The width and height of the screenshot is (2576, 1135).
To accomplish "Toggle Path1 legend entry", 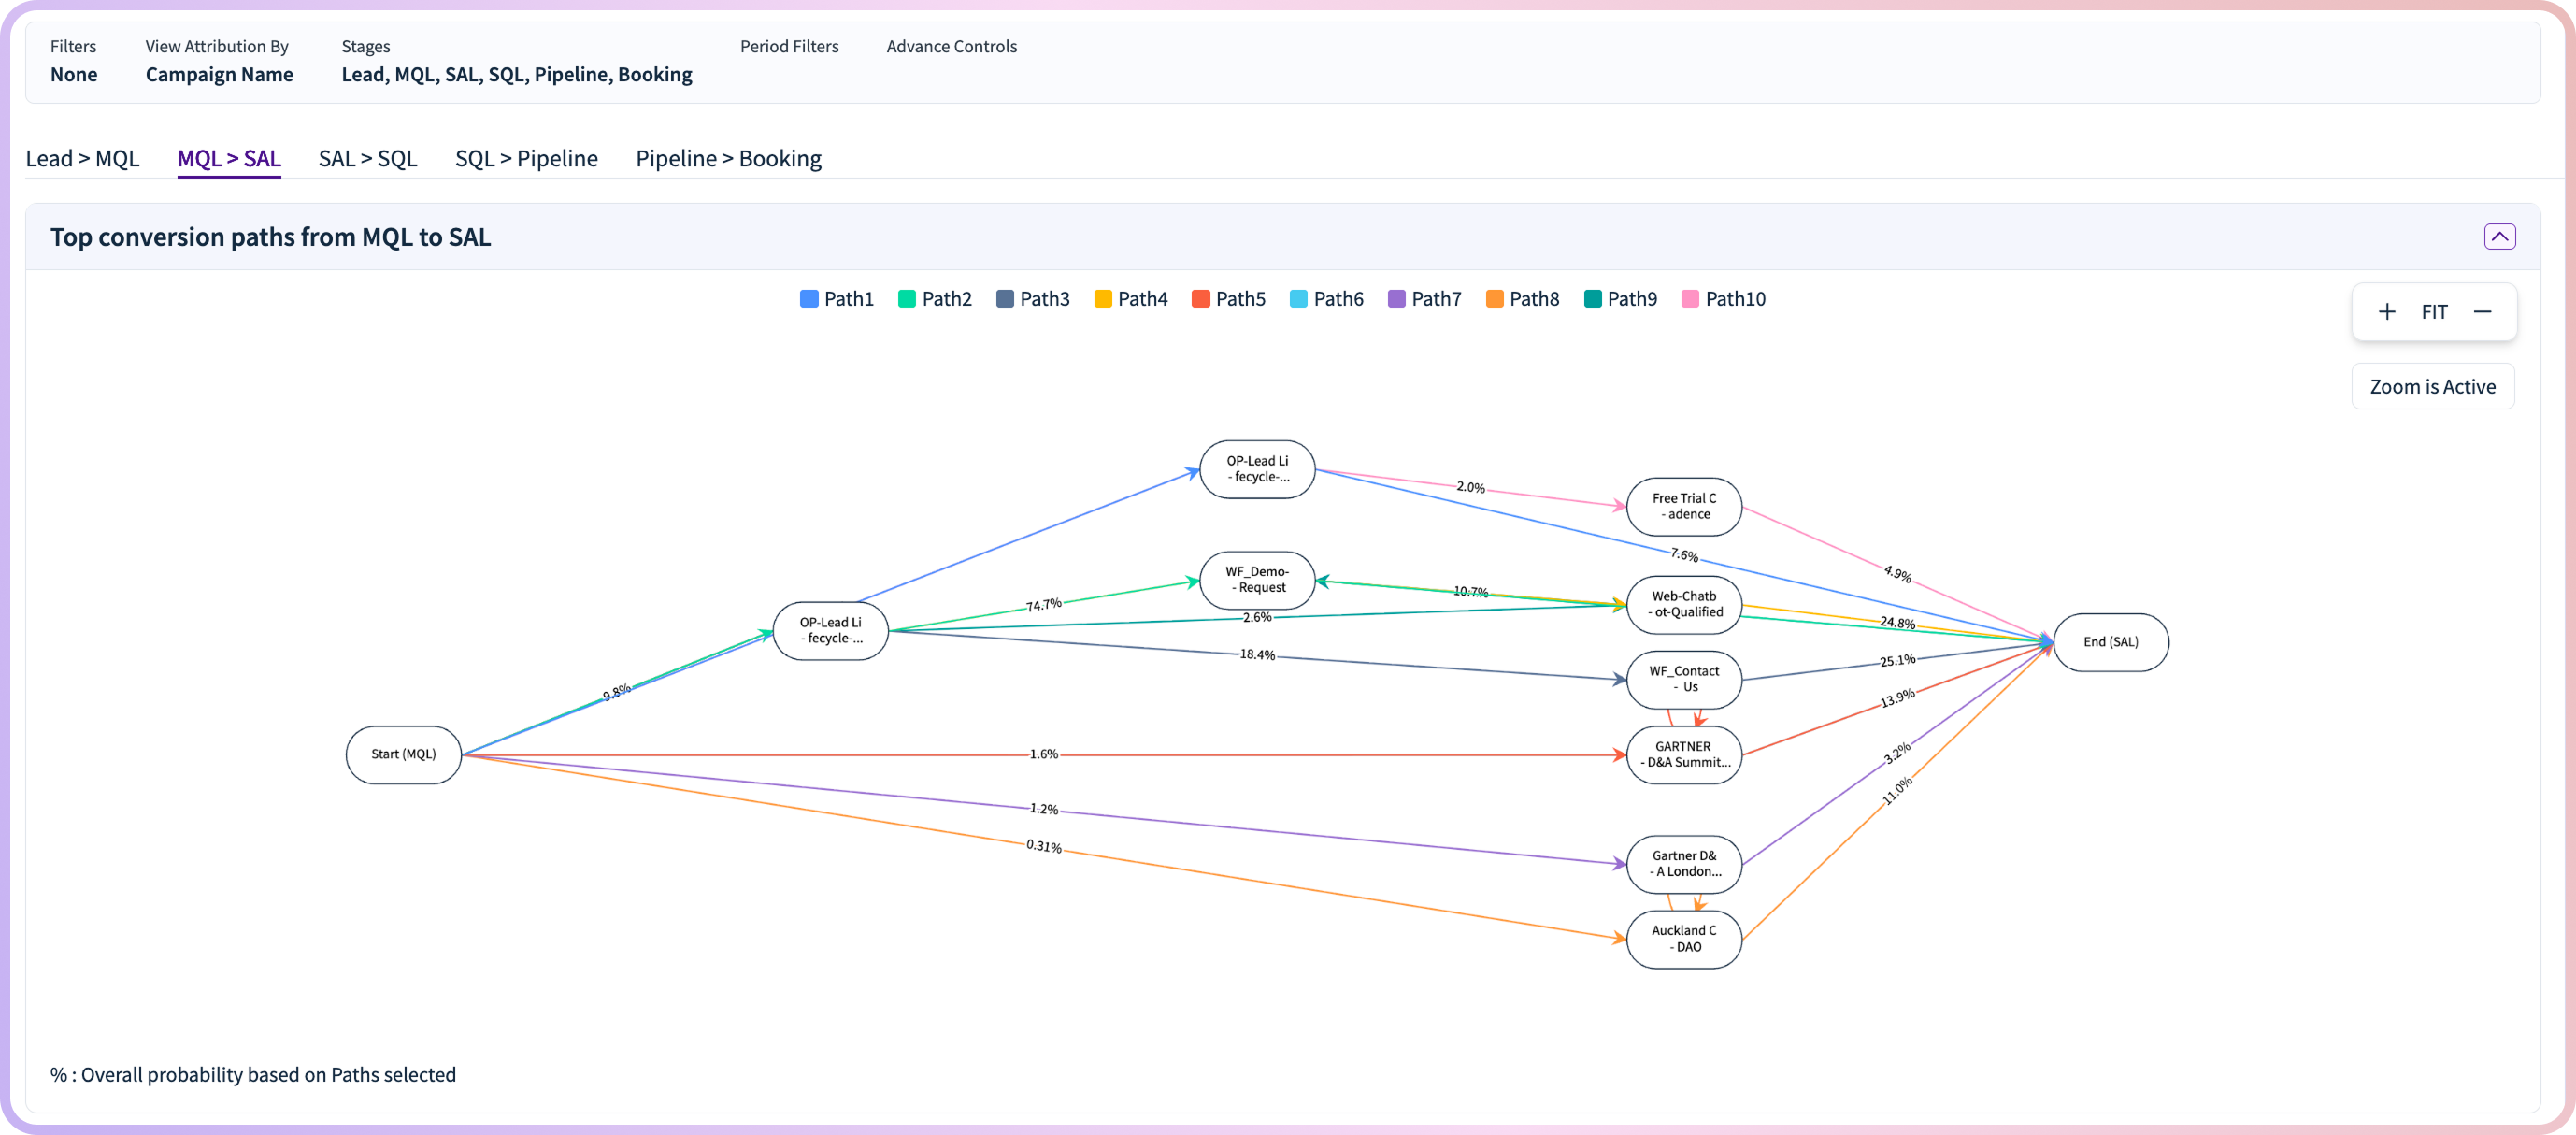I will 837,299.
